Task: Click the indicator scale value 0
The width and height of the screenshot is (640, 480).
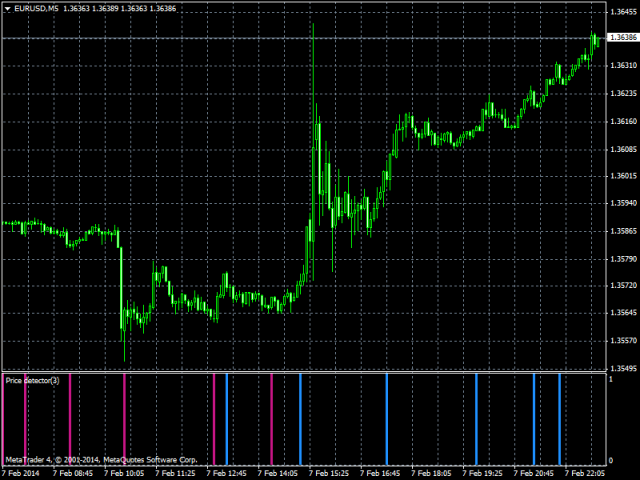Action: (x=611, y=460)
